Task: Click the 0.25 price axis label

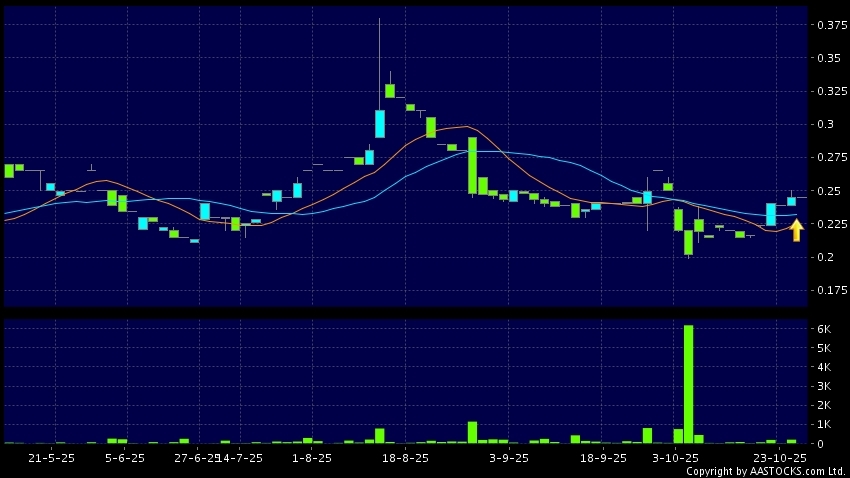Action: click(x=826, y=191)
